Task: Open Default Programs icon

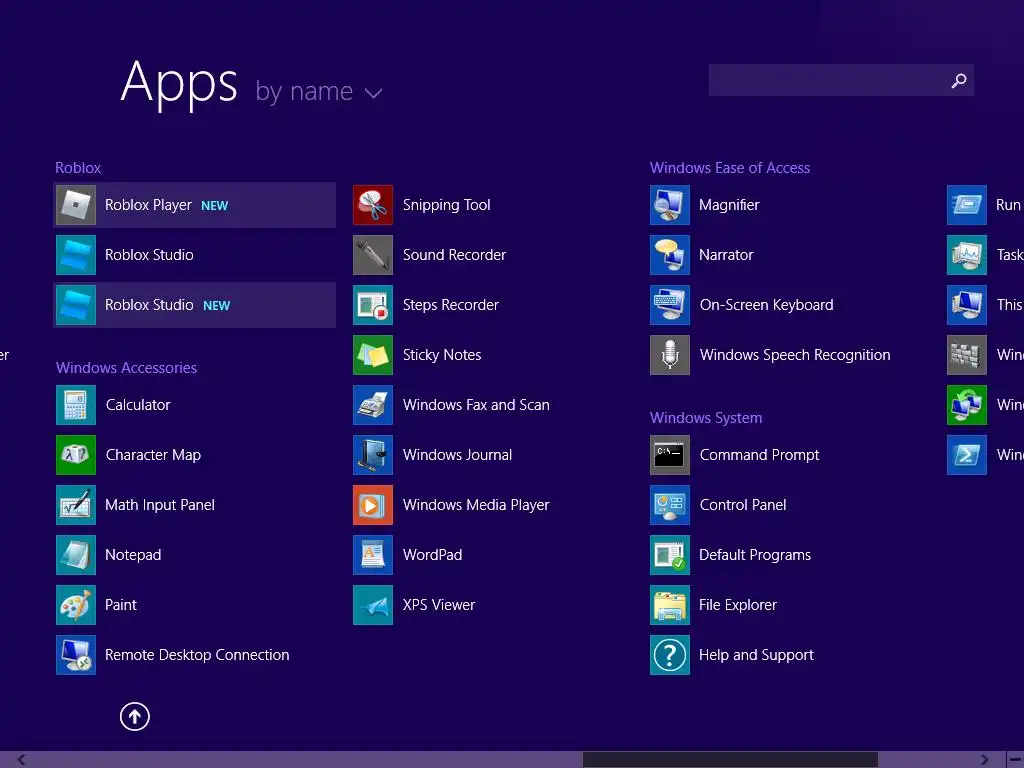Action: click(670, 555)
